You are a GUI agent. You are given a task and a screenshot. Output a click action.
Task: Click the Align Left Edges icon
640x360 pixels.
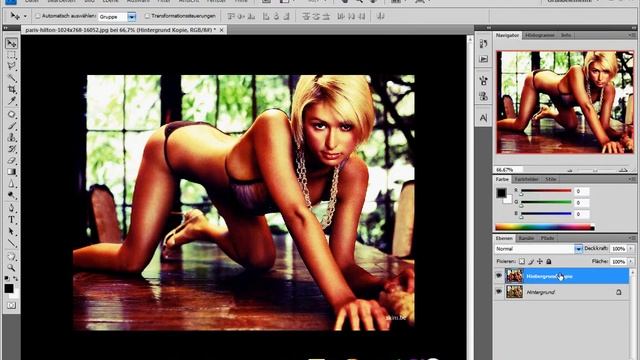[x=266, y=16]
